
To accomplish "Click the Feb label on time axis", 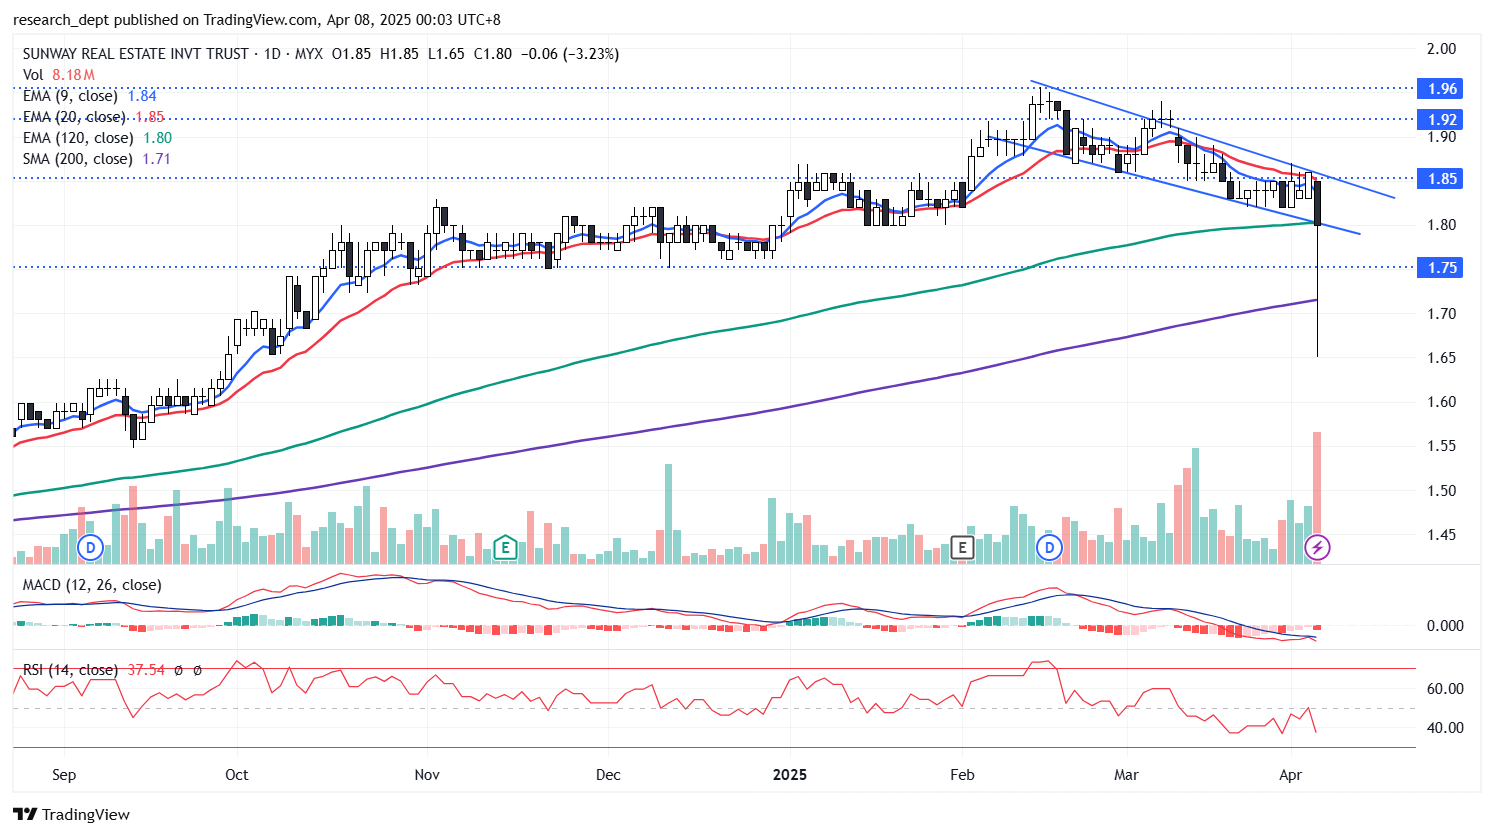I will [962, 775].
